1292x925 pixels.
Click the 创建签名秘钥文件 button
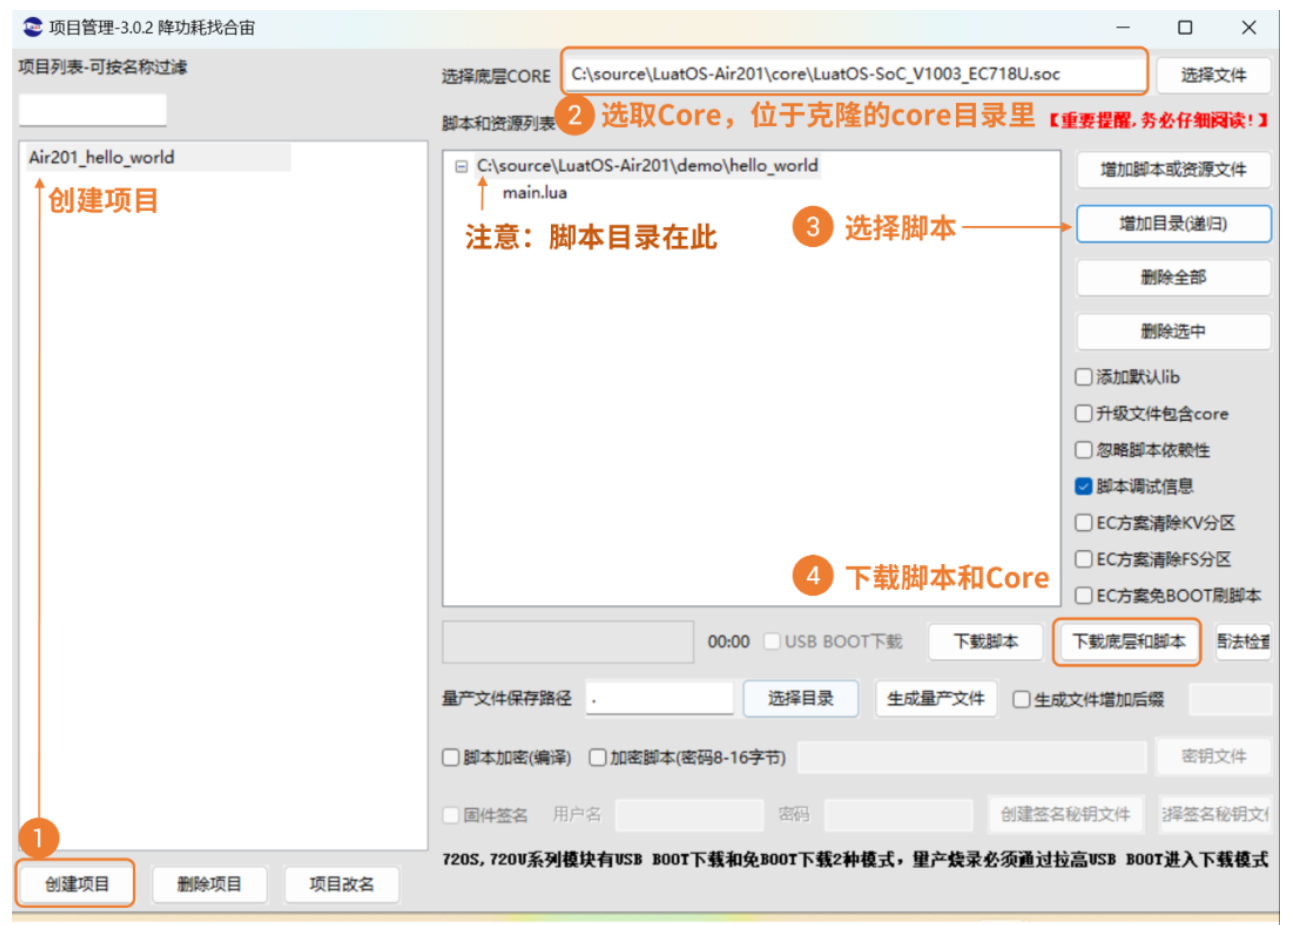1066,815
